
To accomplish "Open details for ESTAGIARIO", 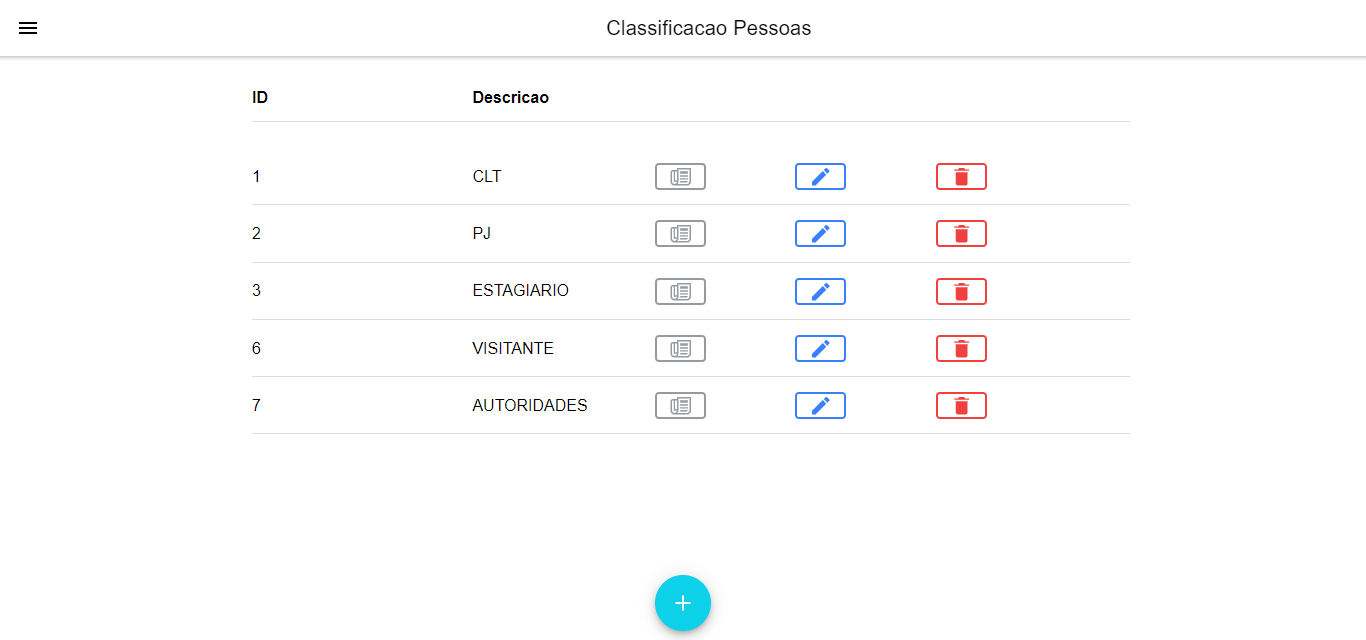I will click(x=680, y=291).
